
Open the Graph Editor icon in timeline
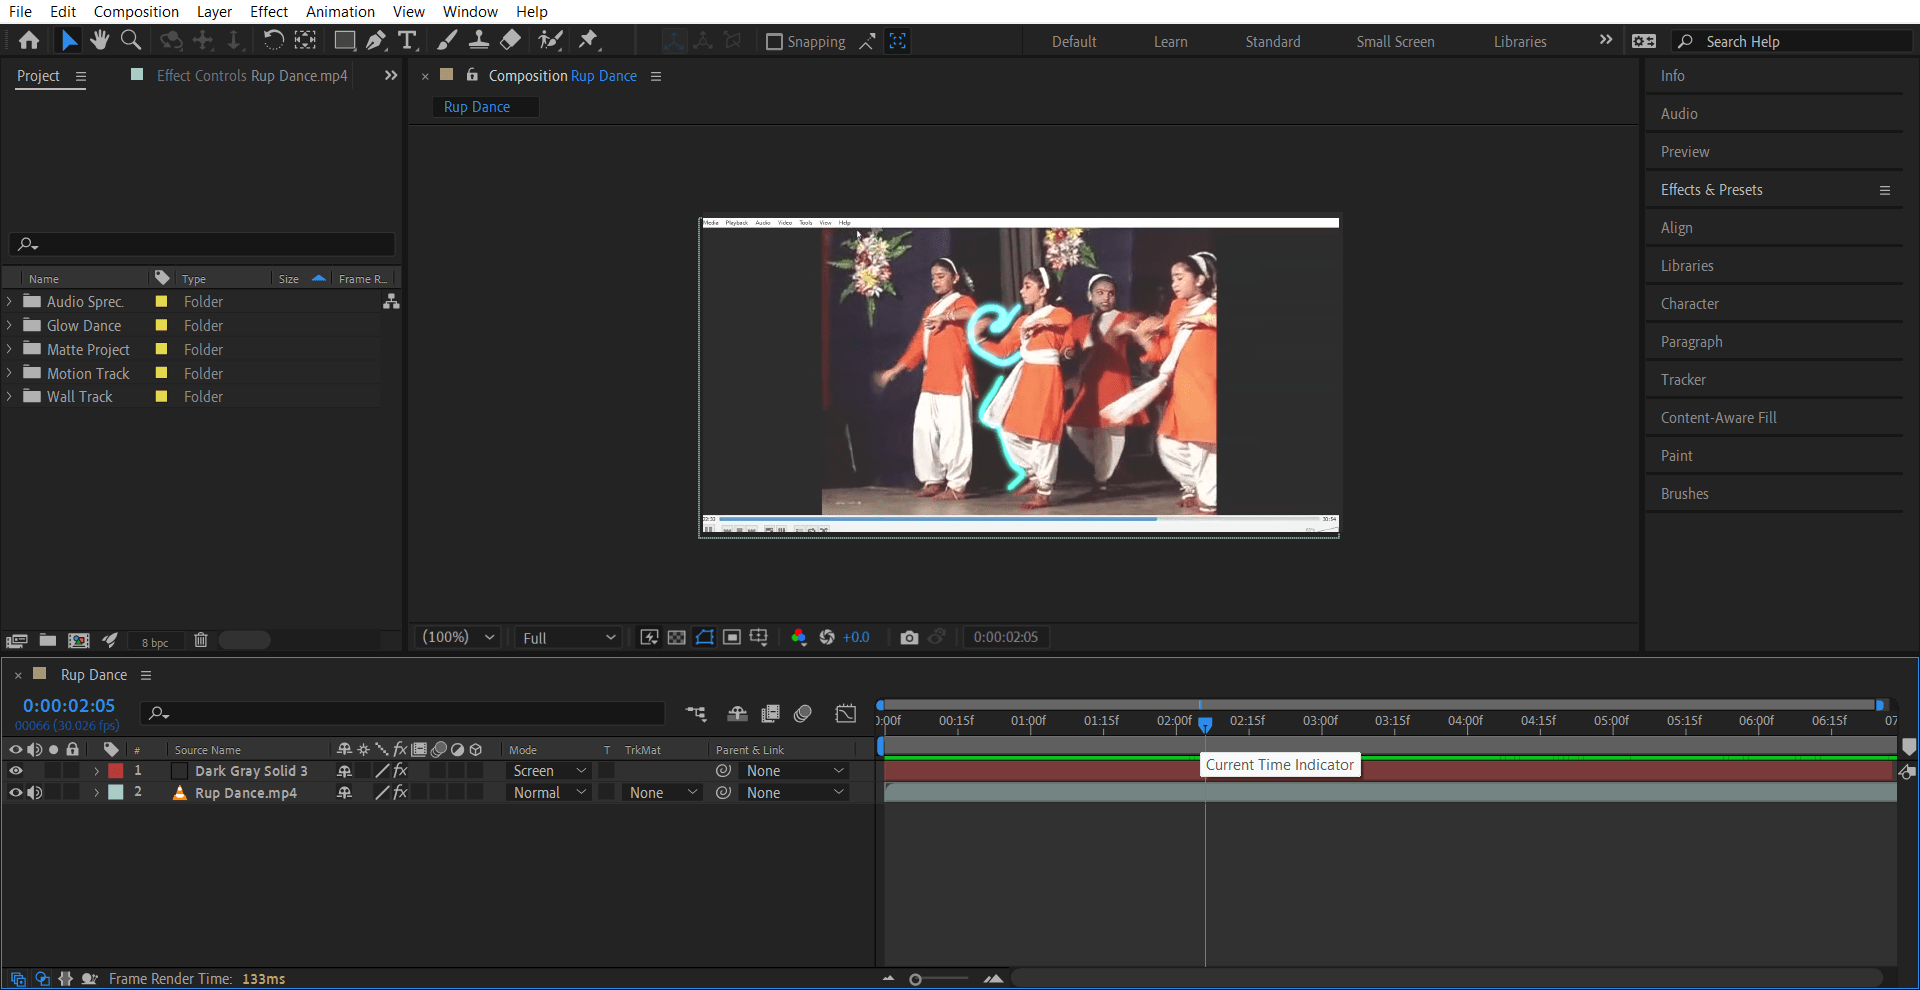click(x=845, y=713)
